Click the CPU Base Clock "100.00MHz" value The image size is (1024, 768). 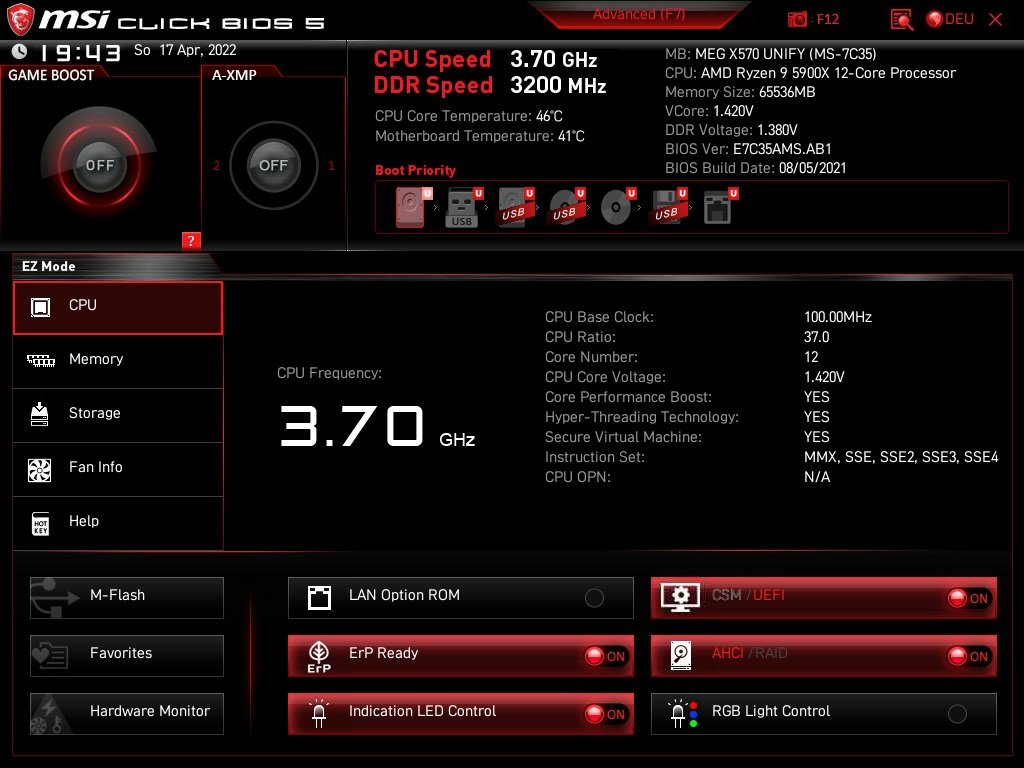click(x=838, y=317)
